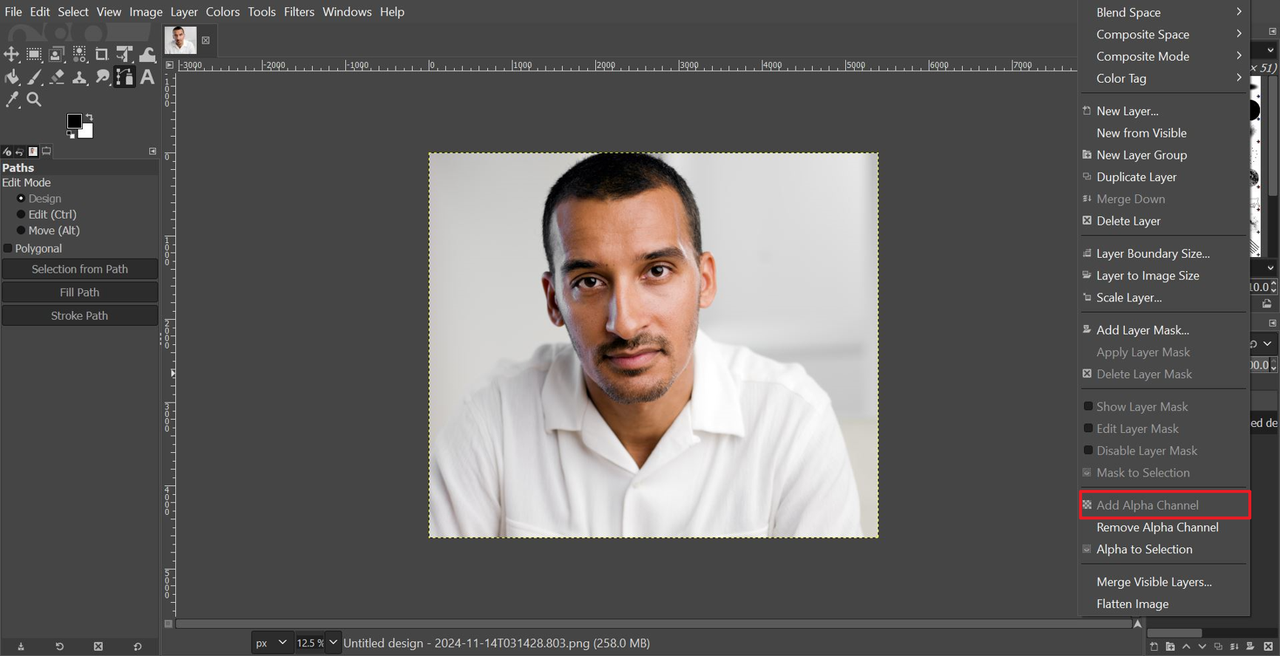Click the image thumbnail tab

pyautogui.click(x=181, y=40)
